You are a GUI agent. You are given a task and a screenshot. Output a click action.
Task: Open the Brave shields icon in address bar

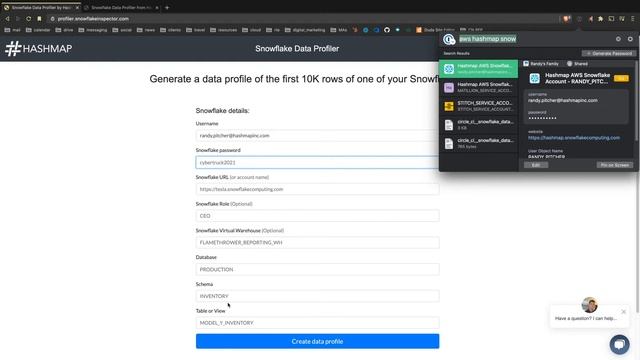(567, 19)
